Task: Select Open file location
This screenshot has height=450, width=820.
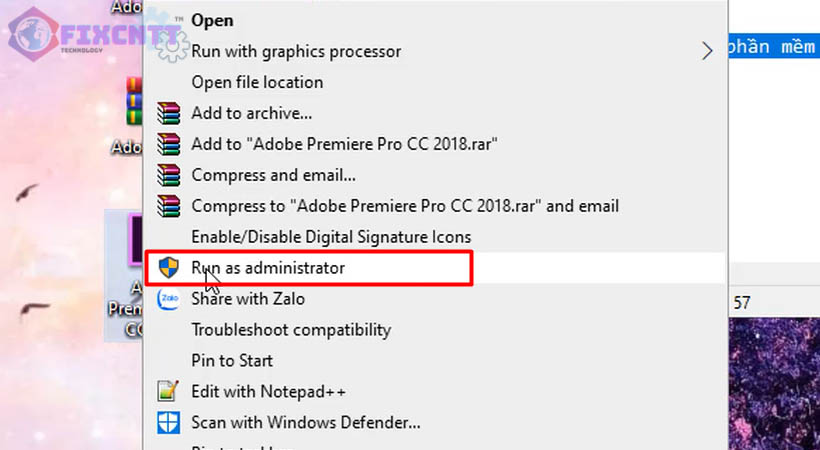Action: [x=257, y=82]
